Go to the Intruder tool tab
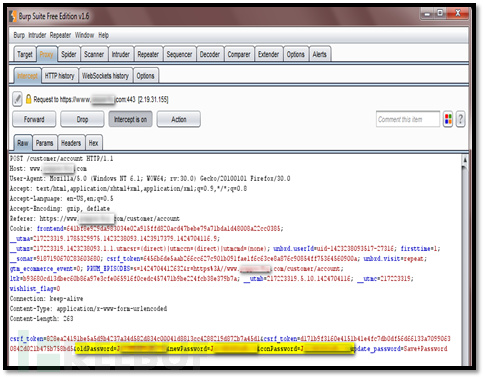 click(x=121, y=54)
